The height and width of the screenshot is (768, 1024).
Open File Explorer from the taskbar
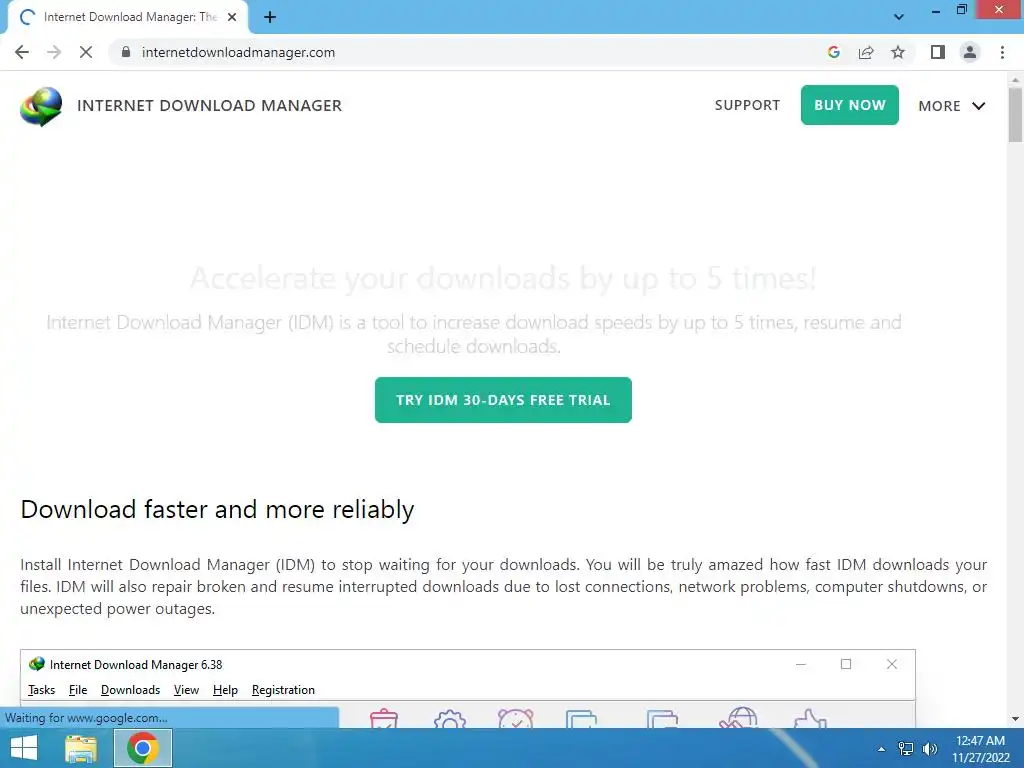pos(80,748)
